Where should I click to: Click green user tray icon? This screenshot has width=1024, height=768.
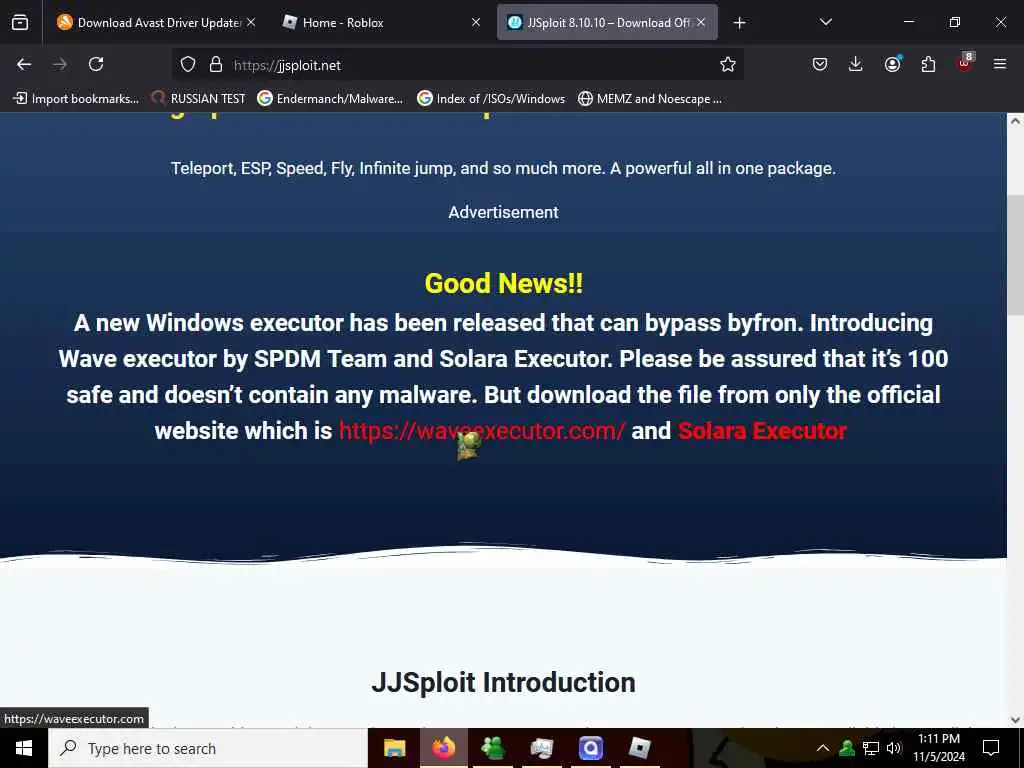(847, 748)
